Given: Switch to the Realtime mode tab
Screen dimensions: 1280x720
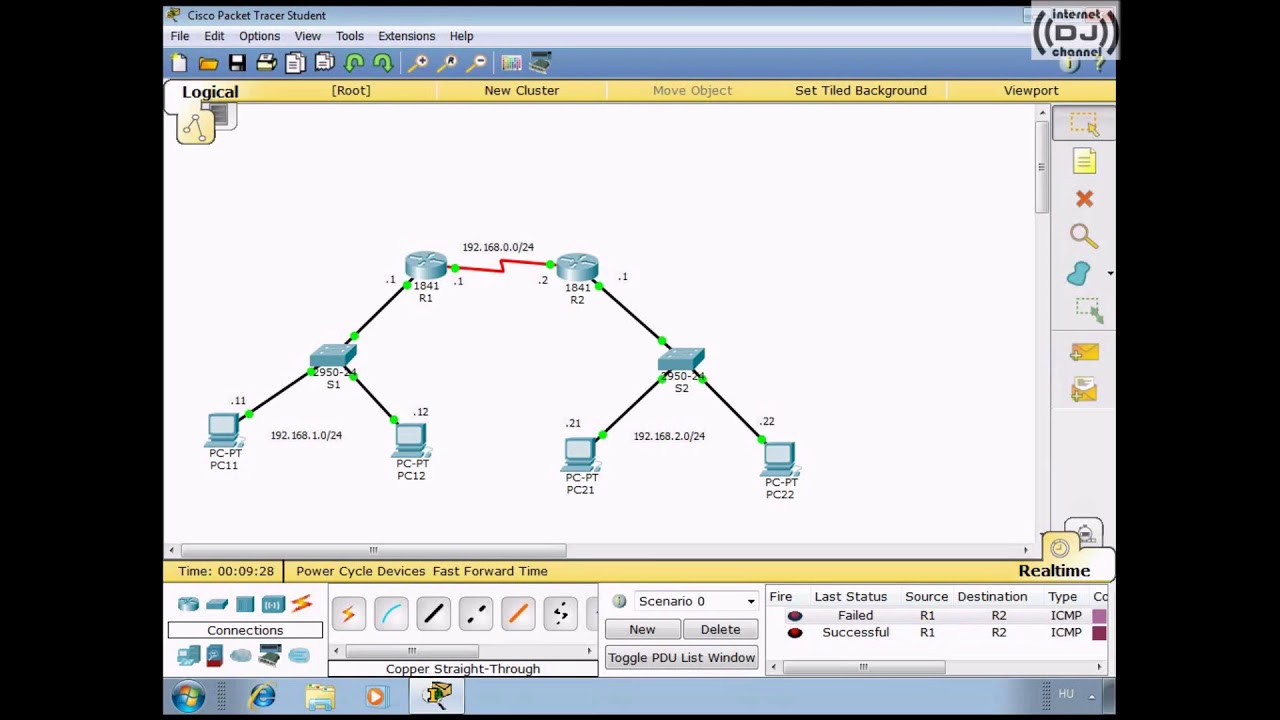Looking at the screenshot, I should coord(1054,571).
